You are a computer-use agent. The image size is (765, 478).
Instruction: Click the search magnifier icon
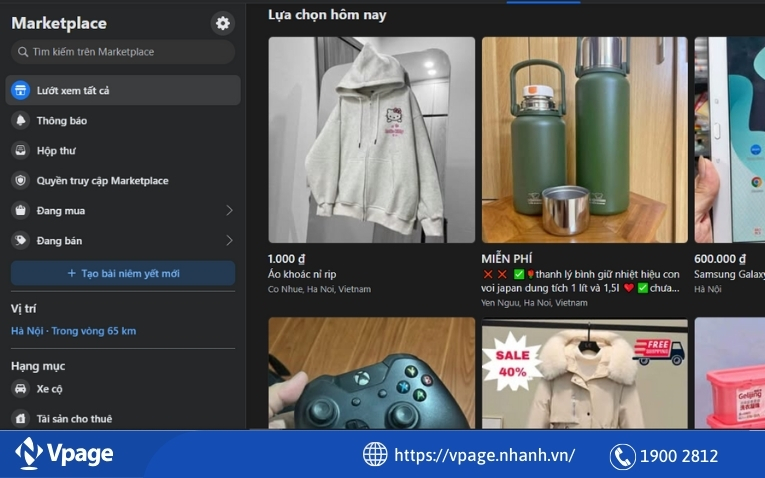click(x=22, y=52)
